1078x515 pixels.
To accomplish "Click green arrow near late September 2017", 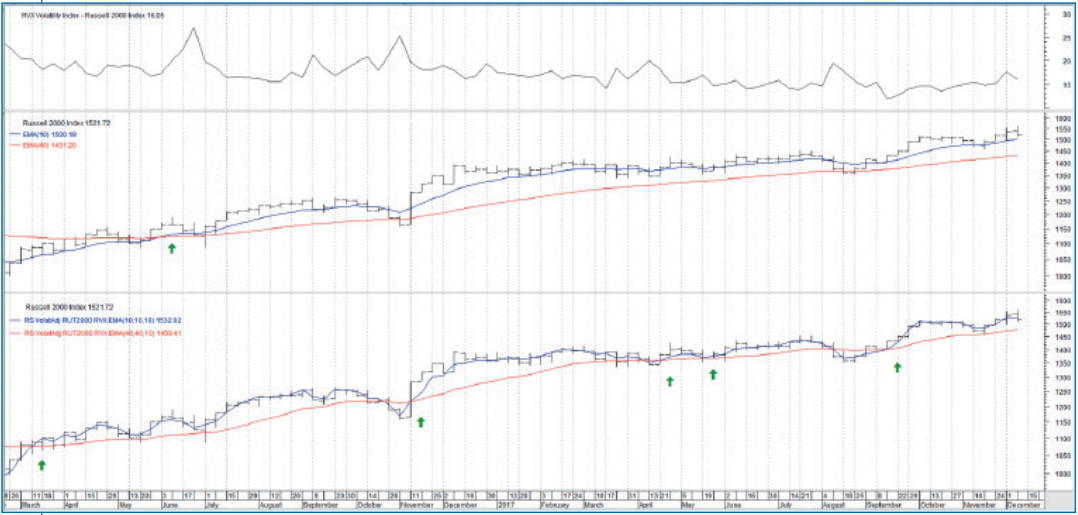I will tap(897, 367).
